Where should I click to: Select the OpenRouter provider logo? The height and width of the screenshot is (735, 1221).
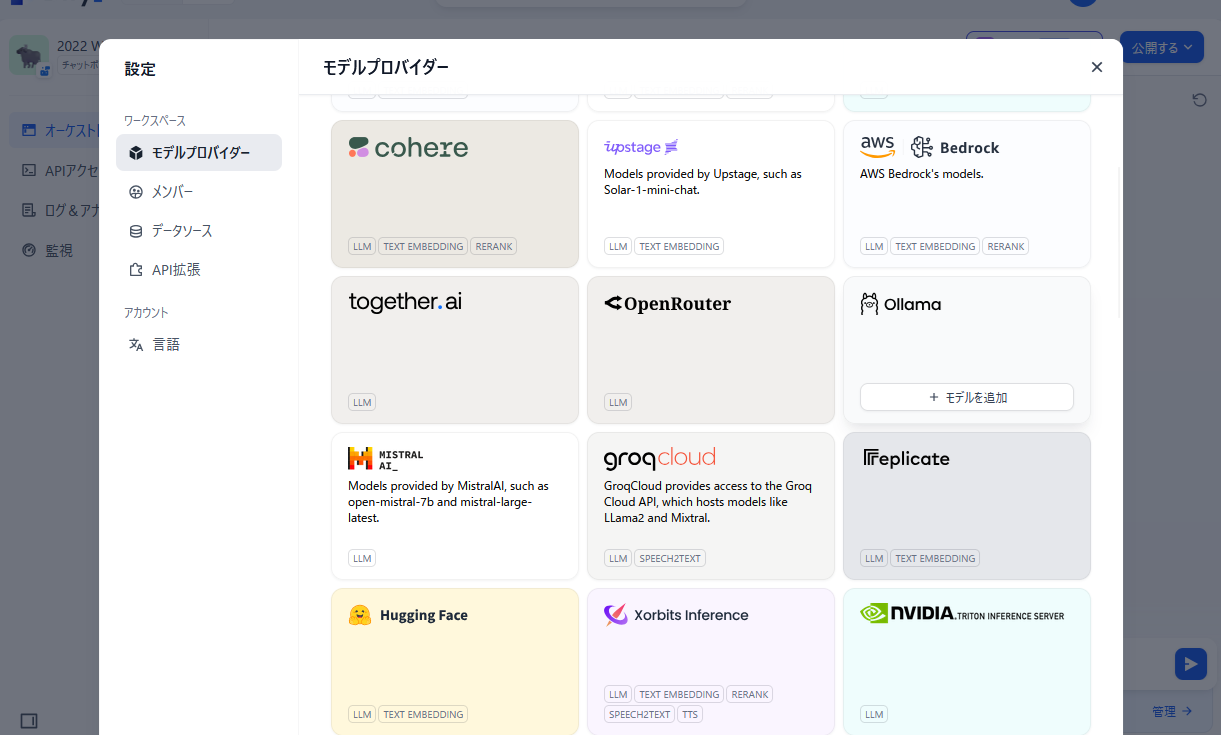click(668, 303)
